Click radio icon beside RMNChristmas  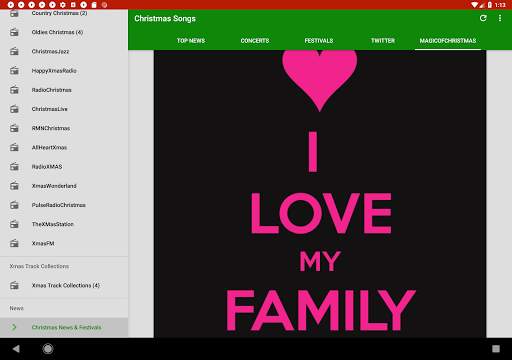point(14,128)
